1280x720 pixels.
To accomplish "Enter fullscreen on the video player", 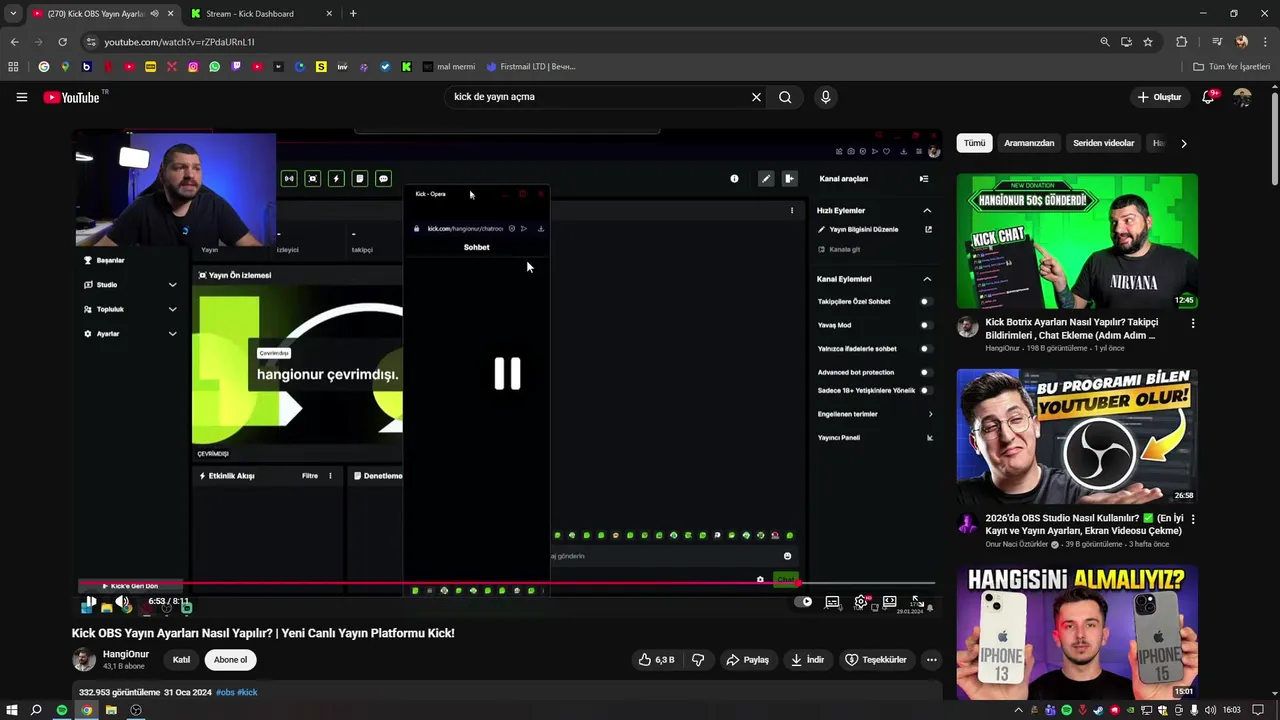I will [917, 602].
